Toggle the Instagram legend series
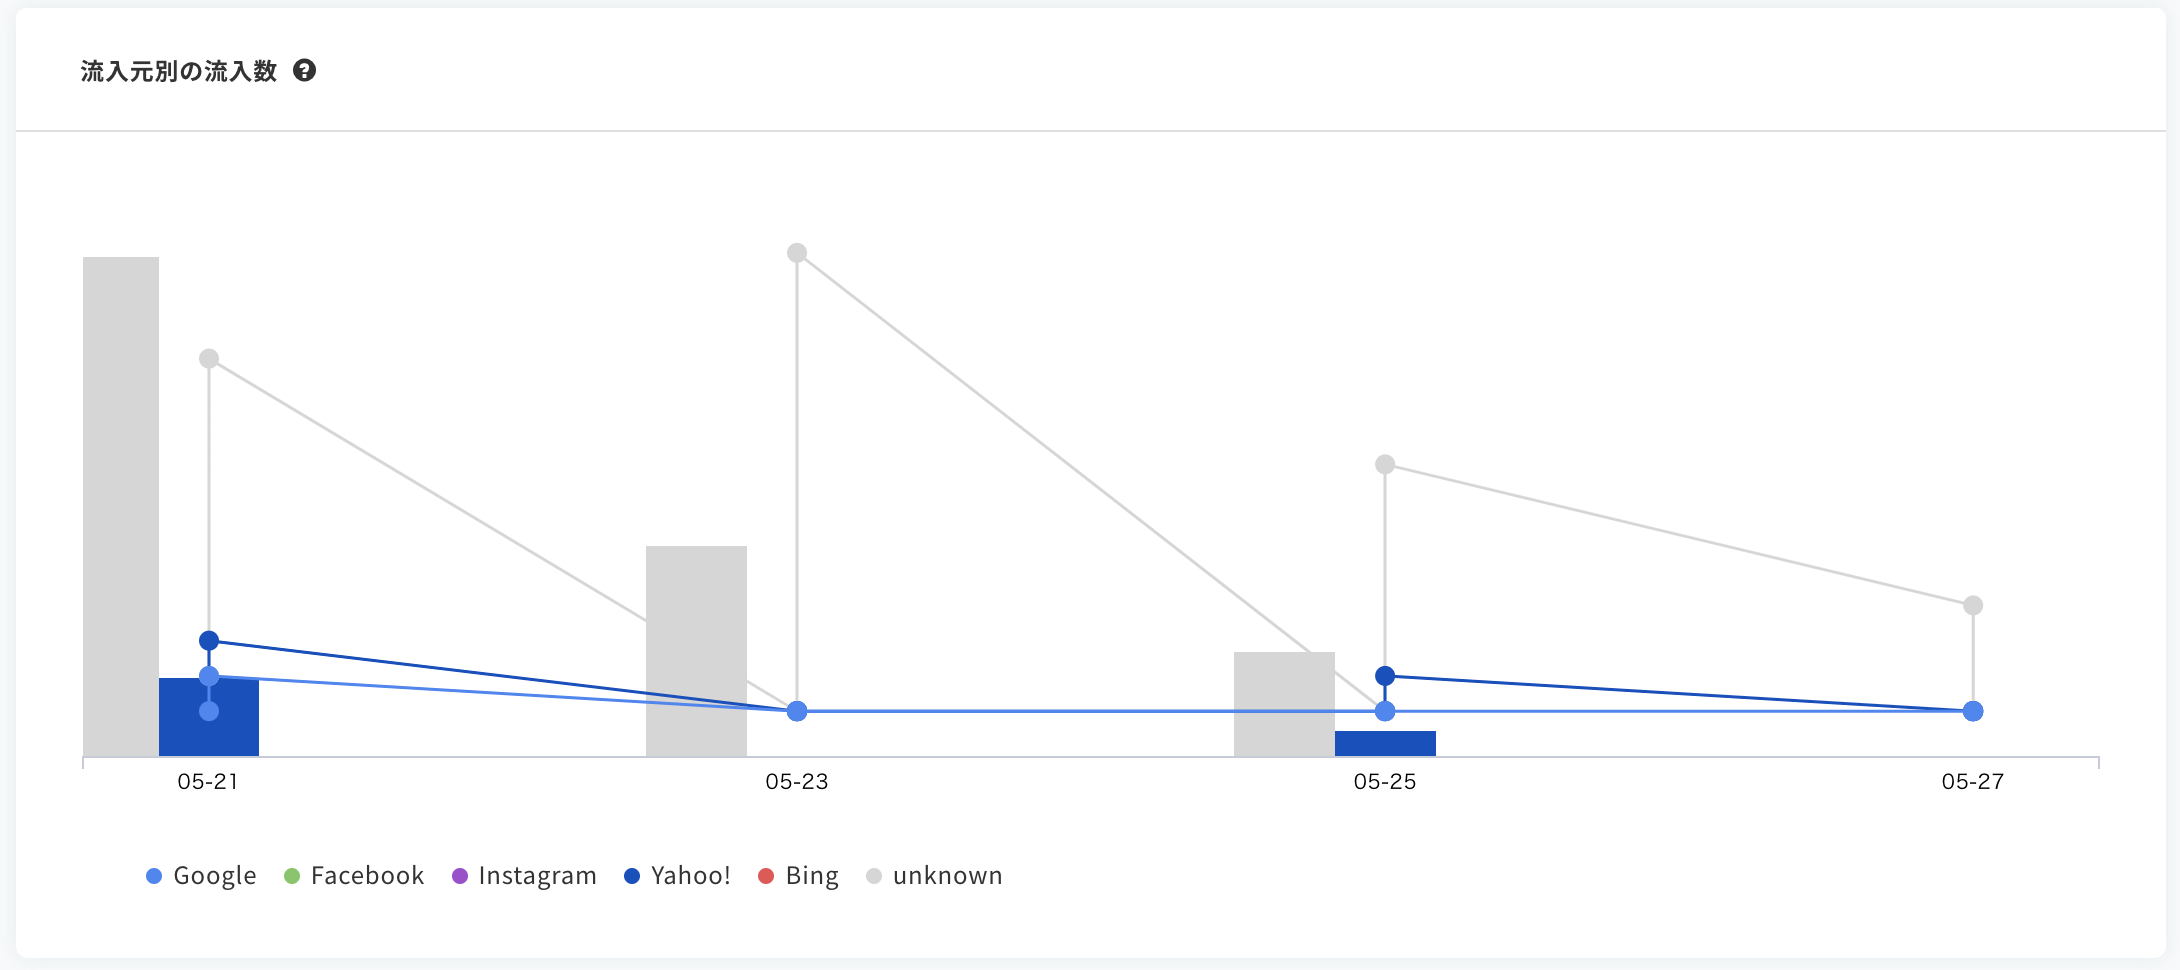 click(x=524, y=876)
